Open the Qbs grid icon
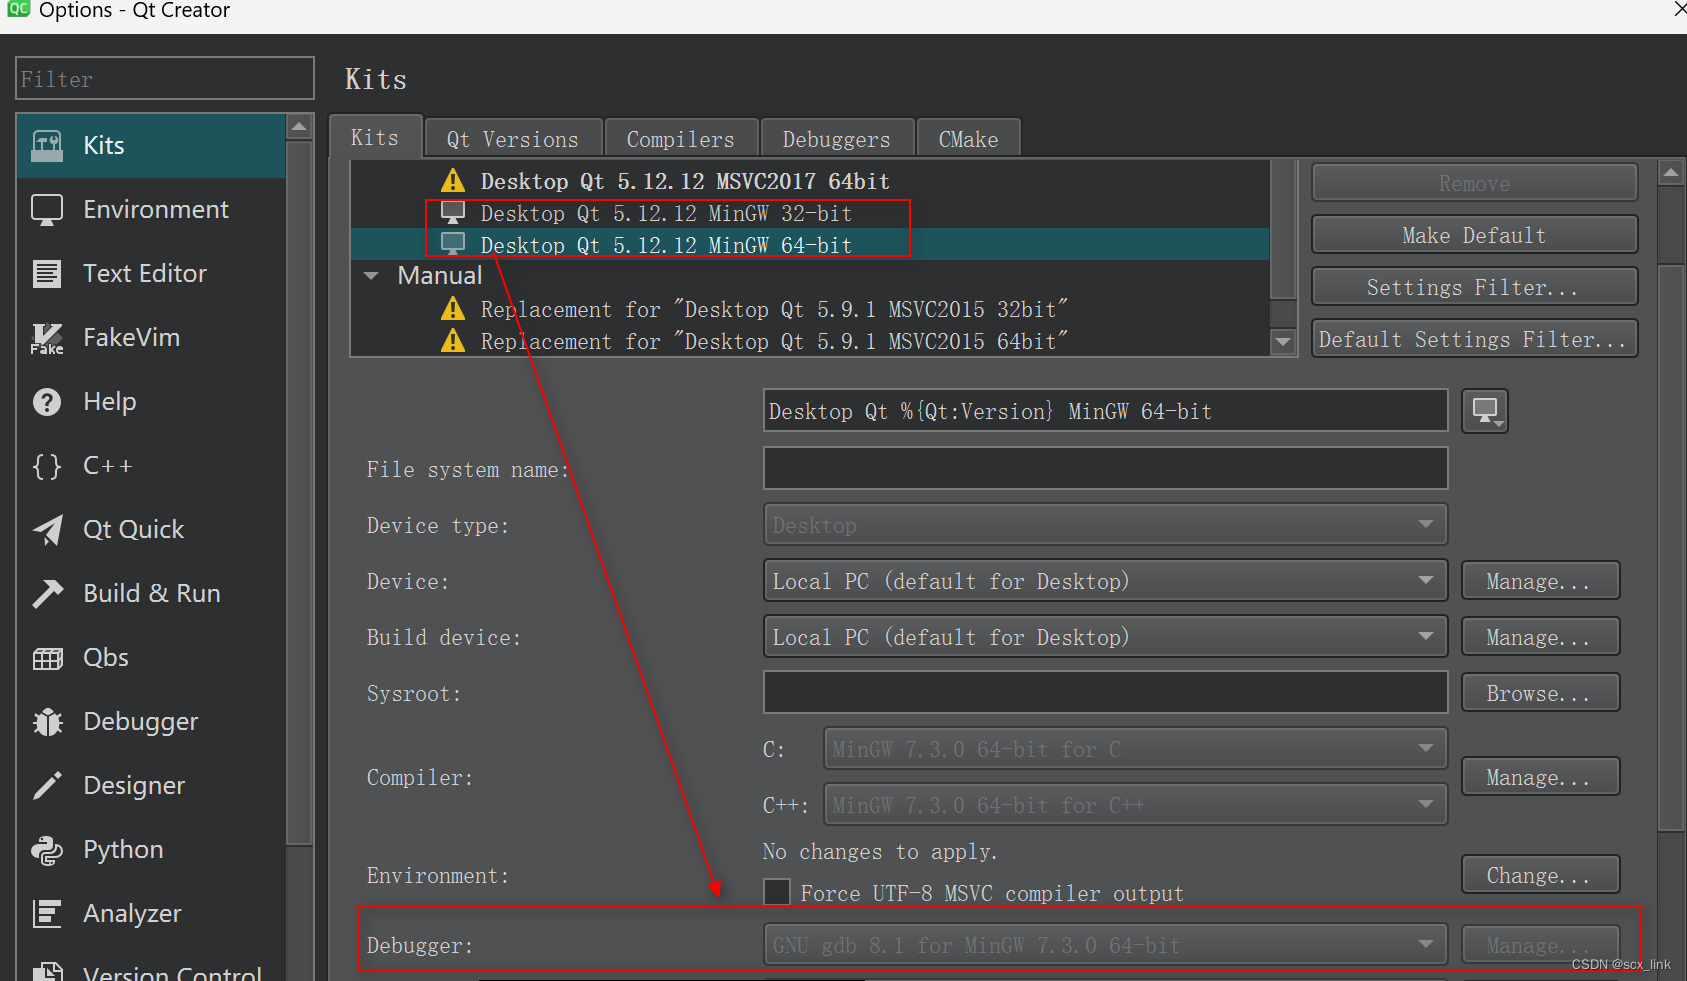Image resolution: width=1687 pixels, height=981 pixels. (47, 658)
